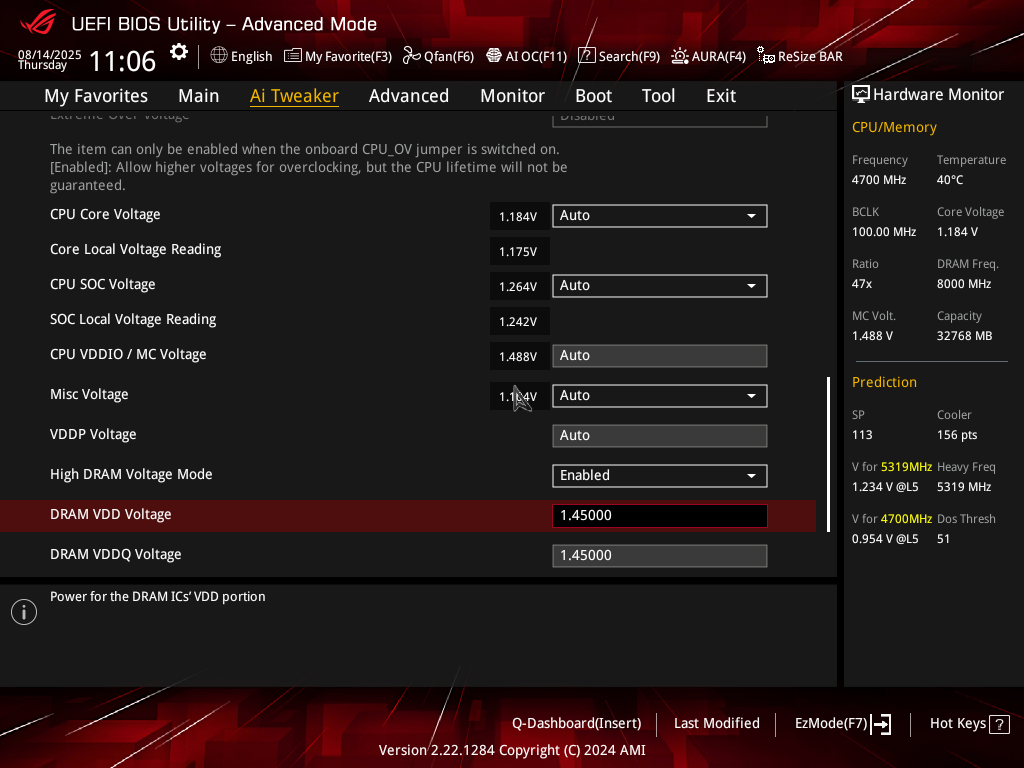This screenshot has height=768, width=1024.
Task: Expand High DRAM Voltage Mode dropdown
Action: pos(660,475)
